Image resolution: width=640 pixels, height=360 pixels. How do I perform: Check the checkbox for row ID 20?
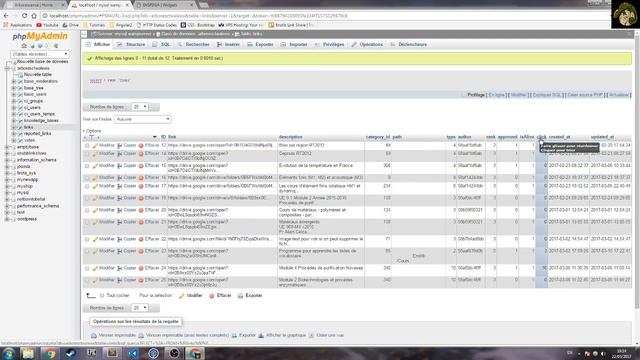click(87, 211)
